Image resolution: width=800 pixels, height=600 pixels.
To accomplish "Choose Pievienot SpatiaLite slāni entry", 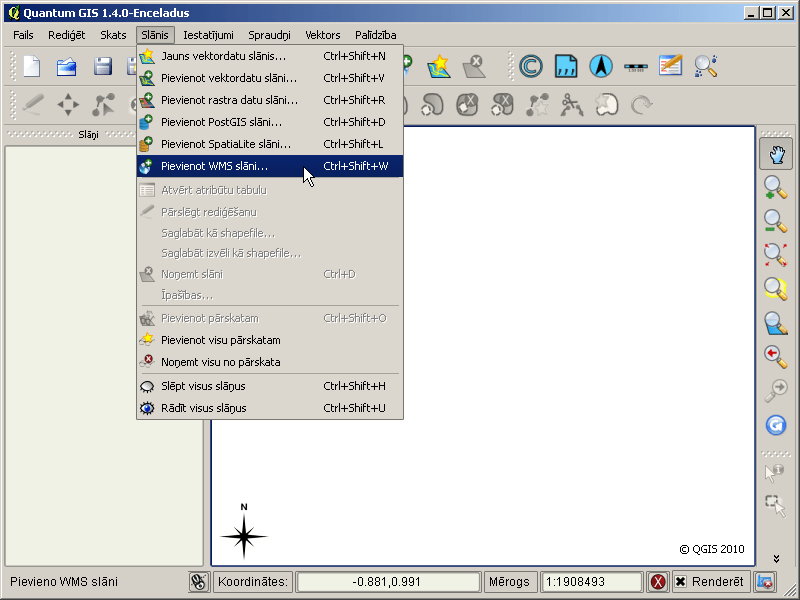I will pos(270,144).
